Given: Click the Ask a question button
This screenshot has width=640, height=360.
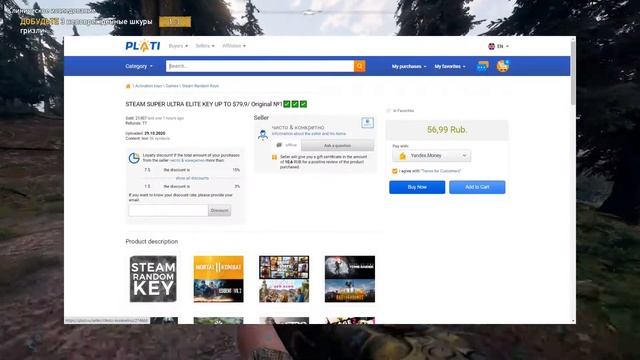Looking at the screenshot, I should pyautogui.click(x=338, y=145).
